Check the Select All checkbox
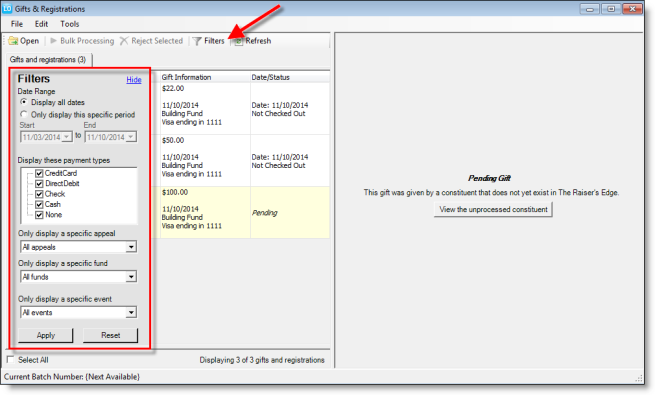The height and width of the screenshot is (395, 655). pos(10,360)
